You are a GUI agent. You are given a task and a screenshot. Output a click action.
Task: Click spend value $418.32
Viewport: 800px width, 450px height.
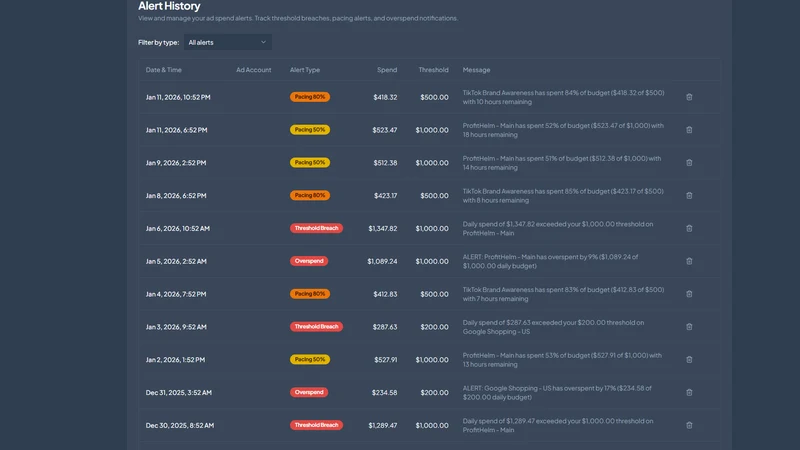click(x=385, y=97)
